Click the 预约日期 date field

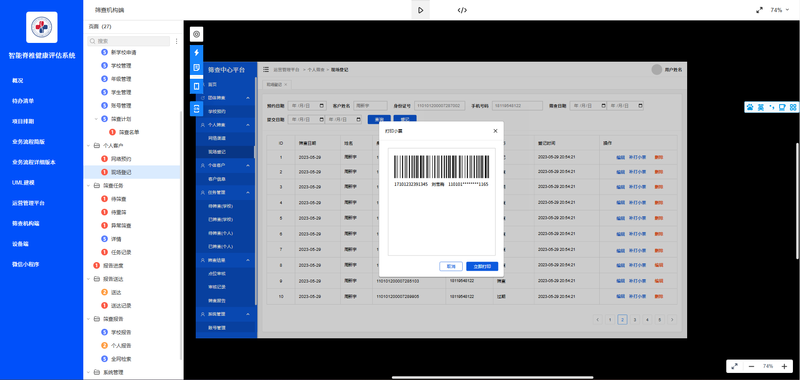pos(307,106)
